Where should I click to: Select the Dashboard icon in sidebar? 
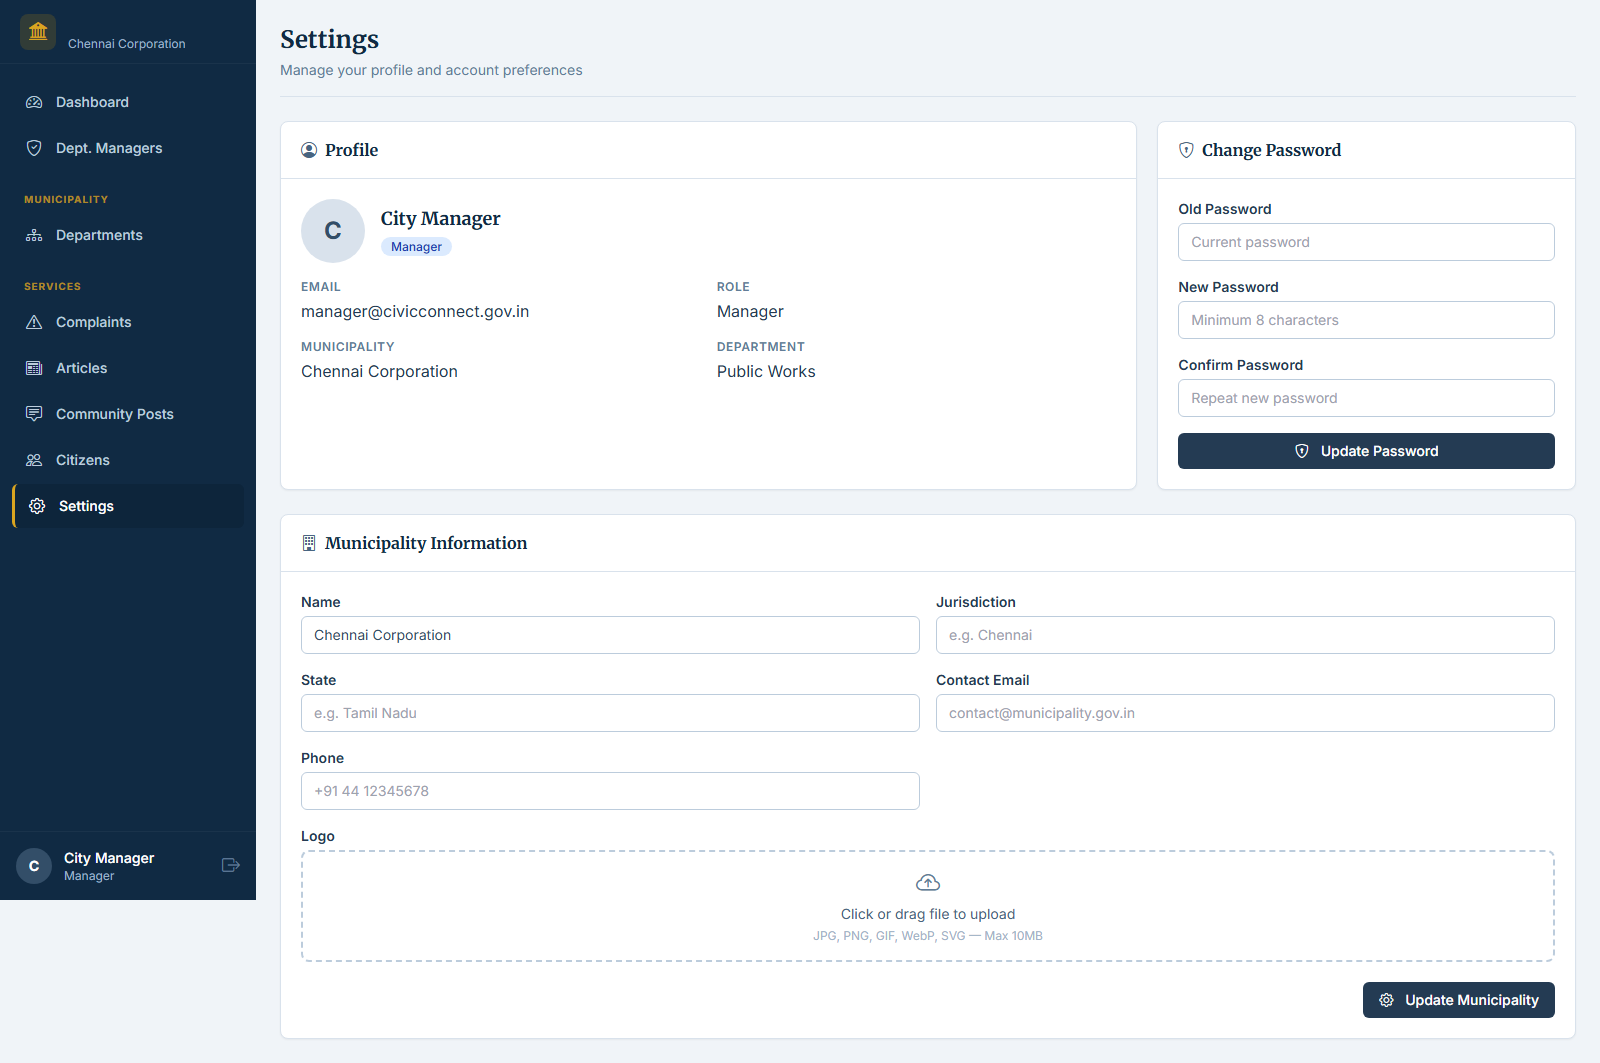(x=34, y=102)
